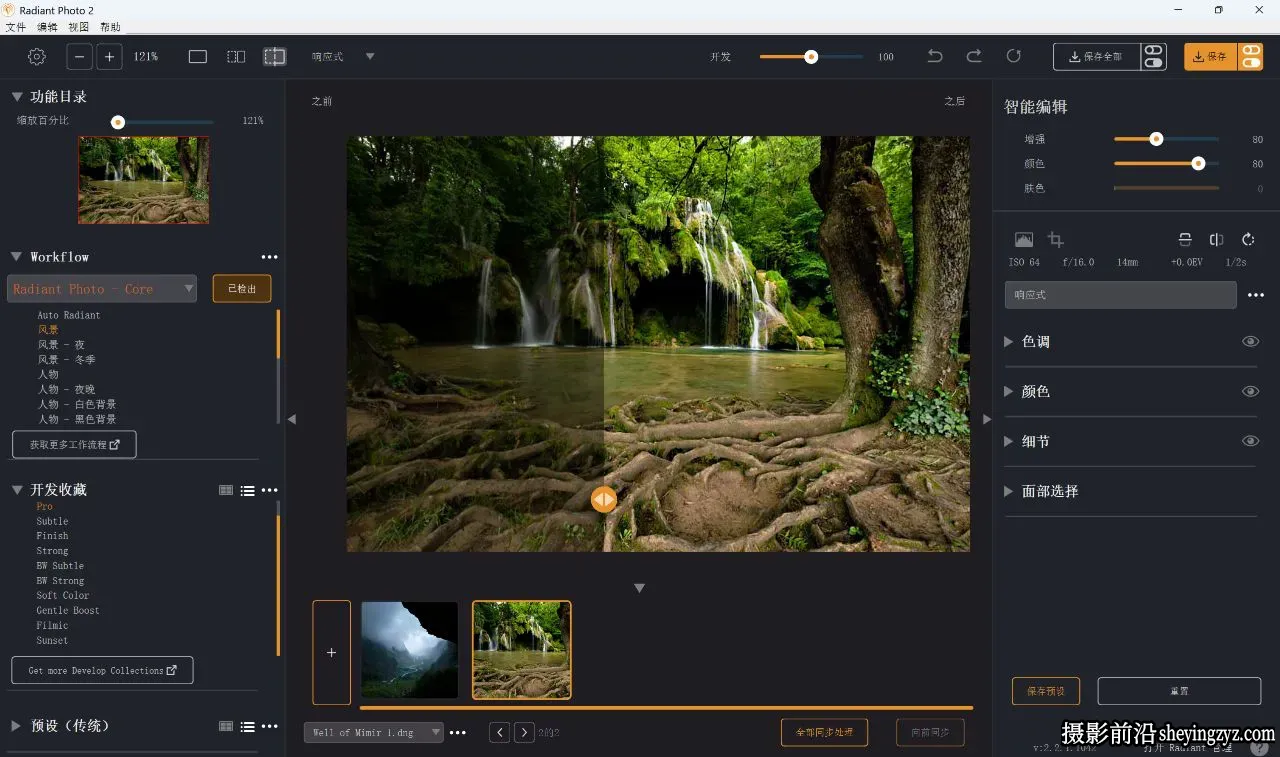Image resolution: width=1280 pixels, height=757 pixels.
Task: Reset edits with the circular arrow icon
Action: (x=1014, y=57)
